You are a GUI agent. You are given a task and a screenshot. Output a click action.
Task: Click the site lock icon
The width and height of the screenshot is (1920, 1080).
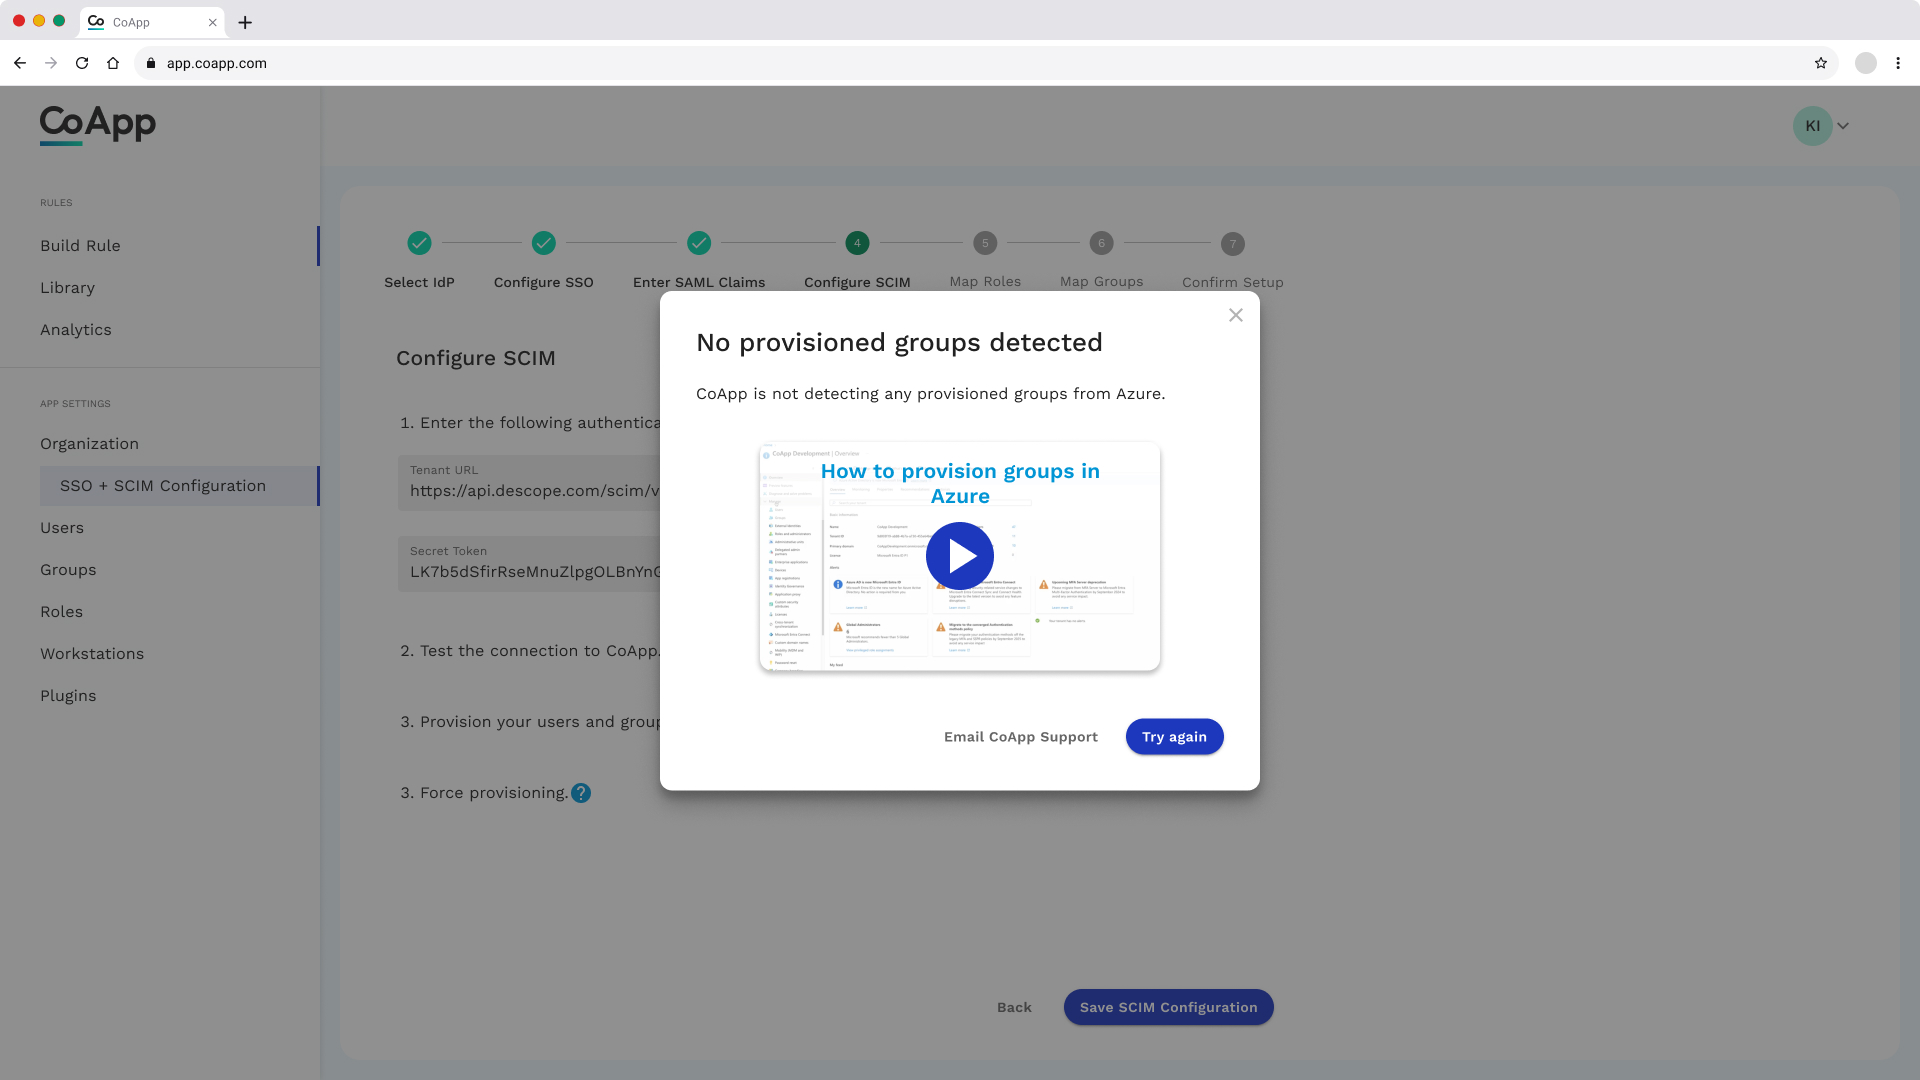(151, 63)
